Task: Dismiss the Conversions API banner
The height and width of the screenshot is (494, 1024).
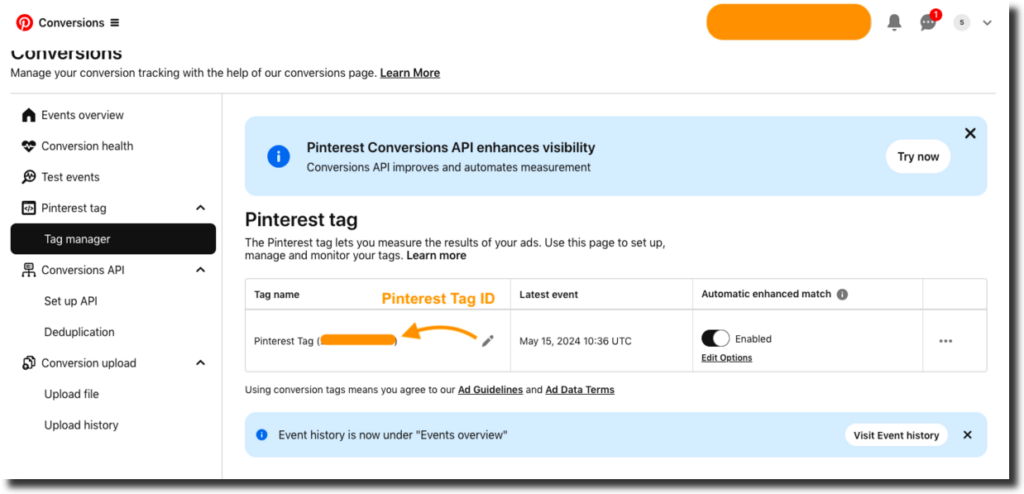Action: point(969,133)
